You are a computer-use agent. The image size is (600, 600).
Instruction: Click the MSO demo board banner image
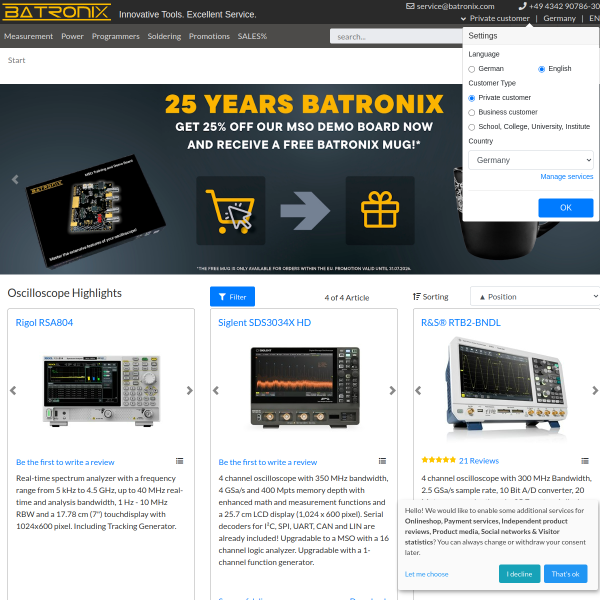(96, 210)
